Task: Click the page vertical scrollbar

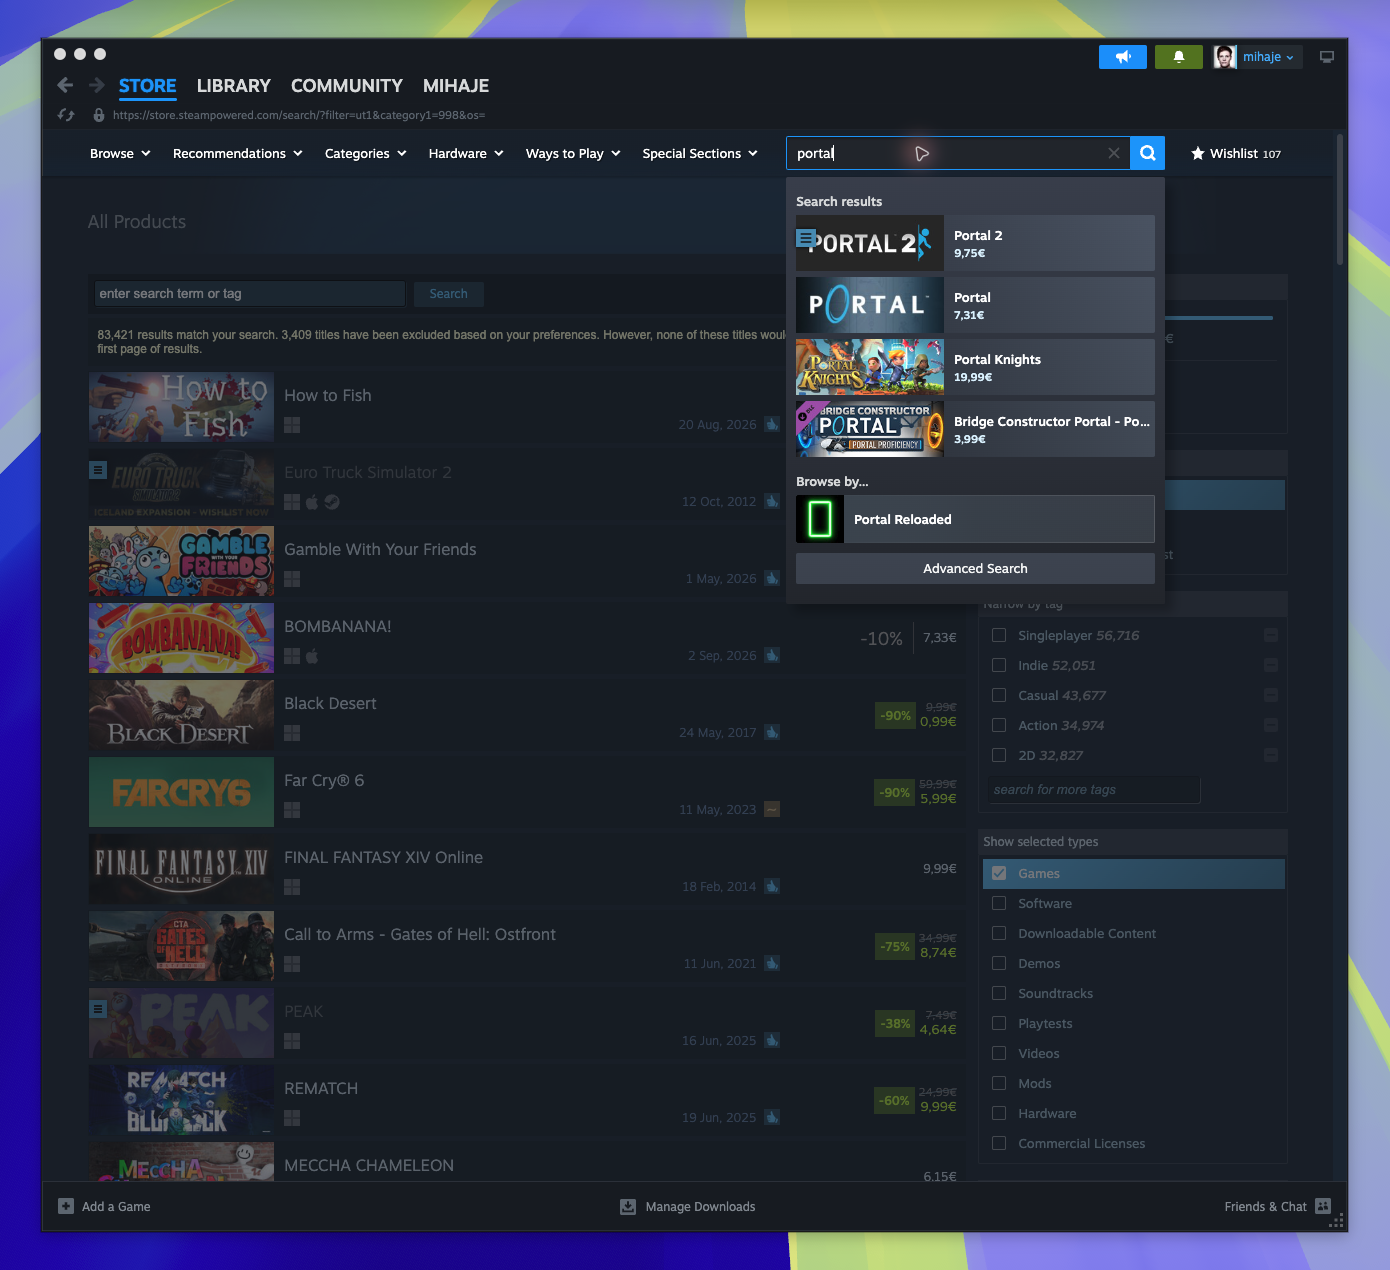Action: (x=1340, y=200)
